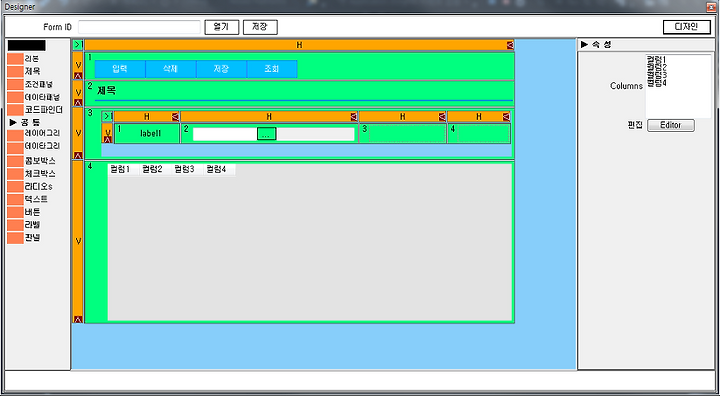This screenshot has width=720, height=396.
Task: Click red handle on the inner V bar
Action: point(107,140)
